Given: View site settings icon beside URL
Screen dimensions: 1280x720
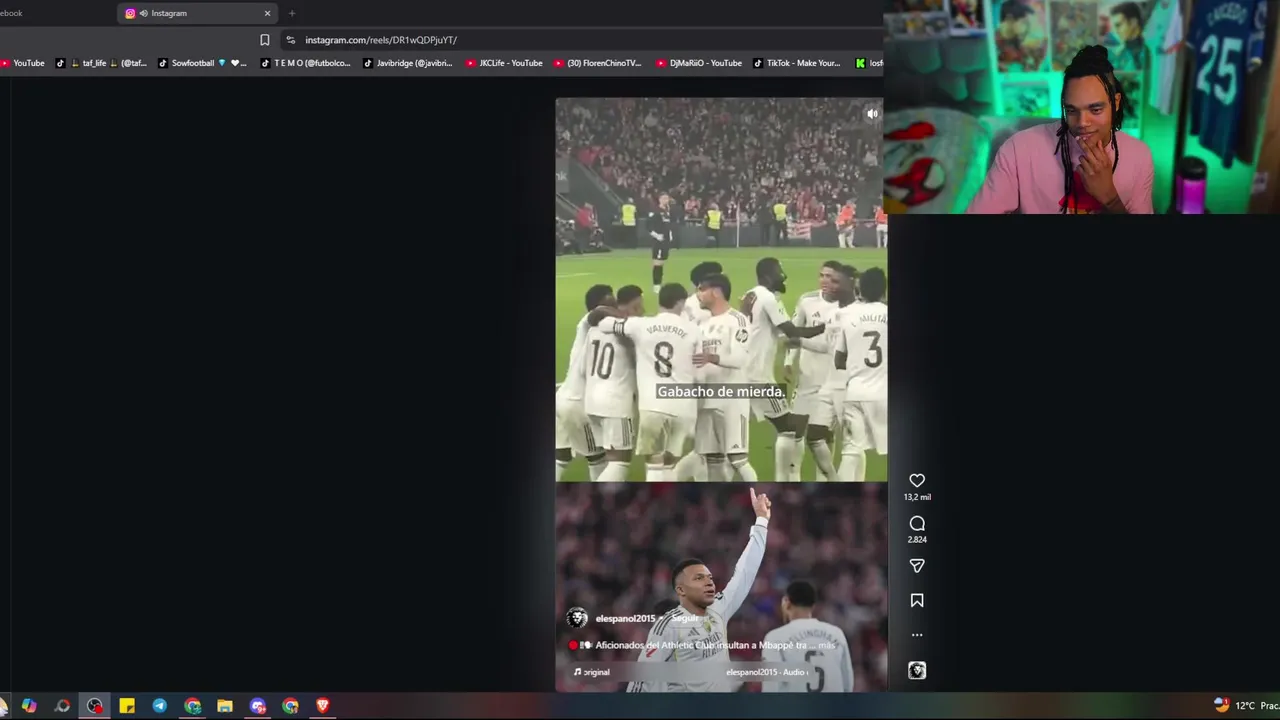Looking at the screenshot, I should click(x=290, y=40).
